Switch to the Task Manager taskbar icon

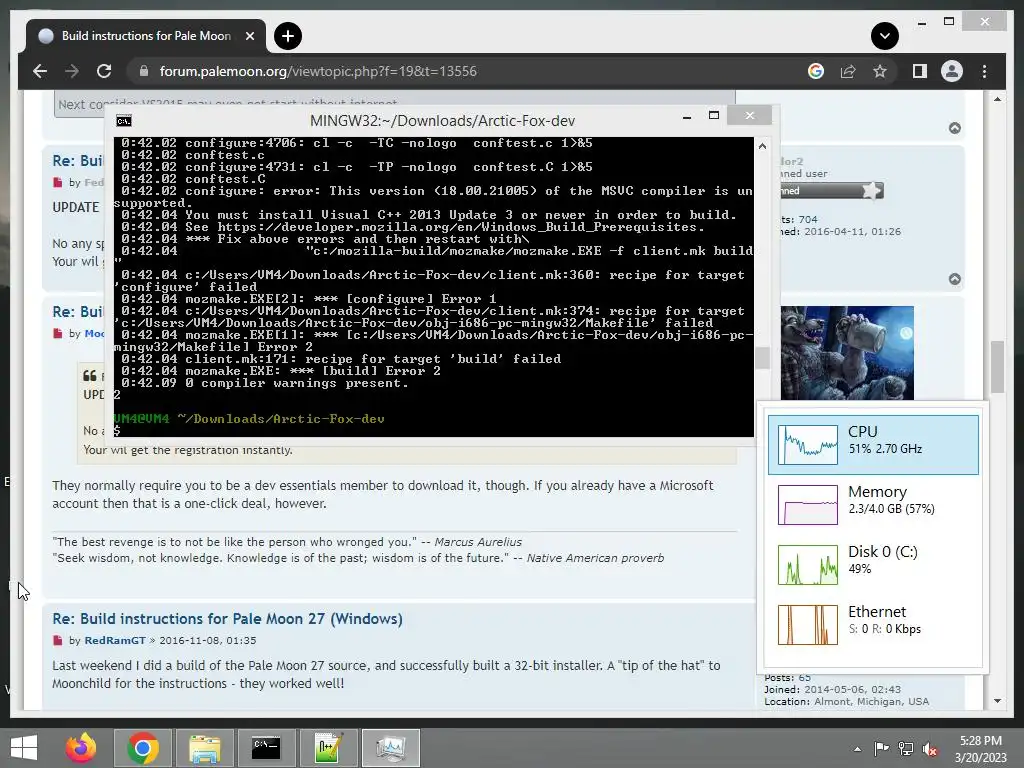(x=391, y=748)
